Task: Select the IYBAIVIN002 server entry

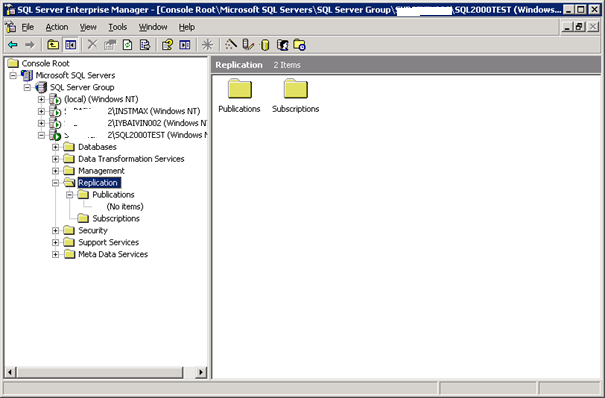Action: point(135,123)
